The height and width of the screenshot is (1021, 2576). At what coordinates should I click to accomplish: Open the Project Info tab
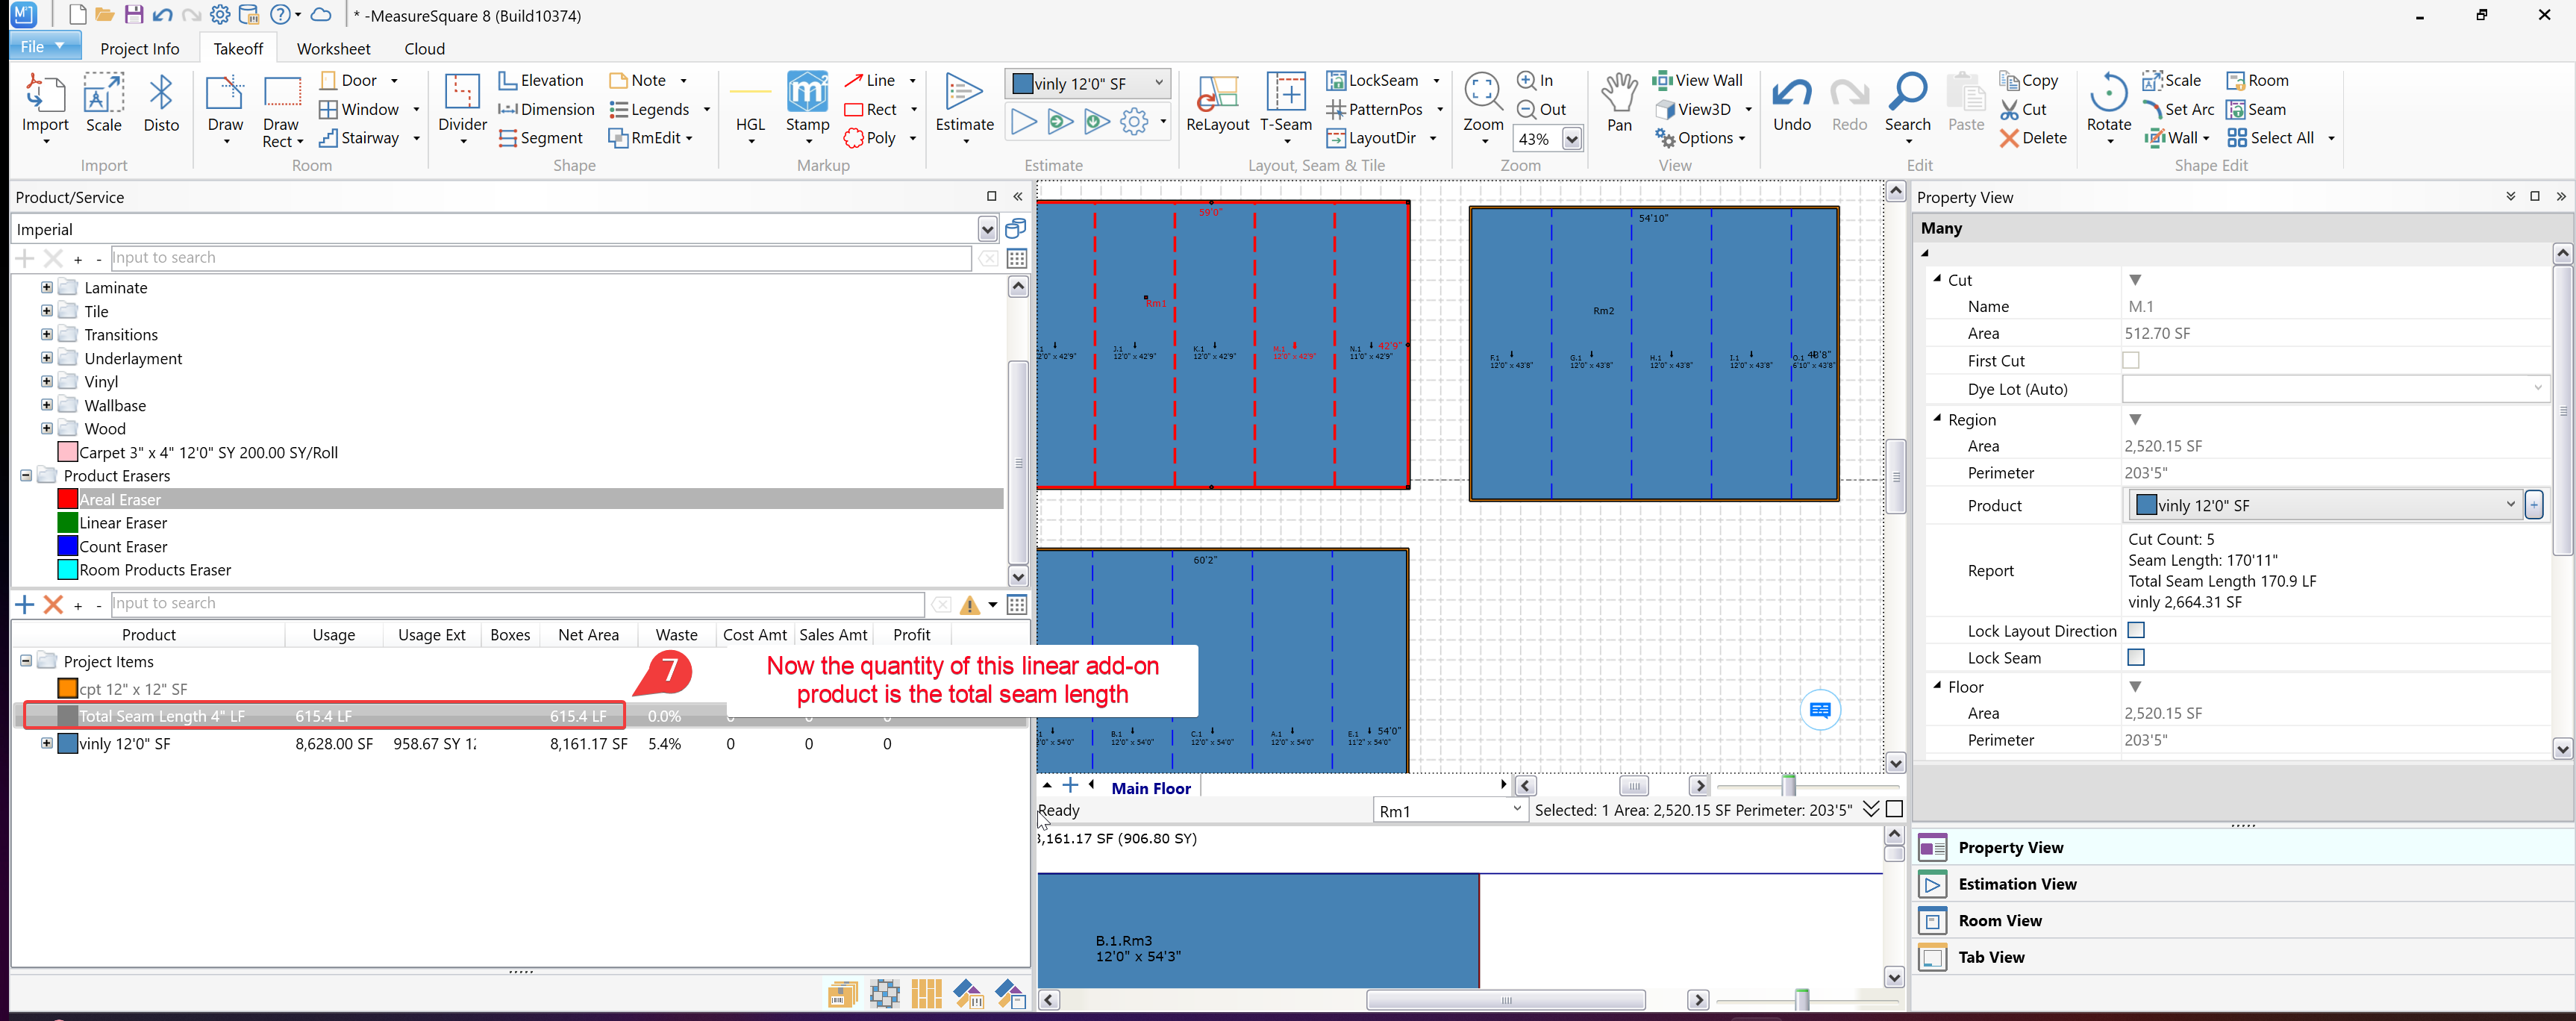(x=139, y=49)
